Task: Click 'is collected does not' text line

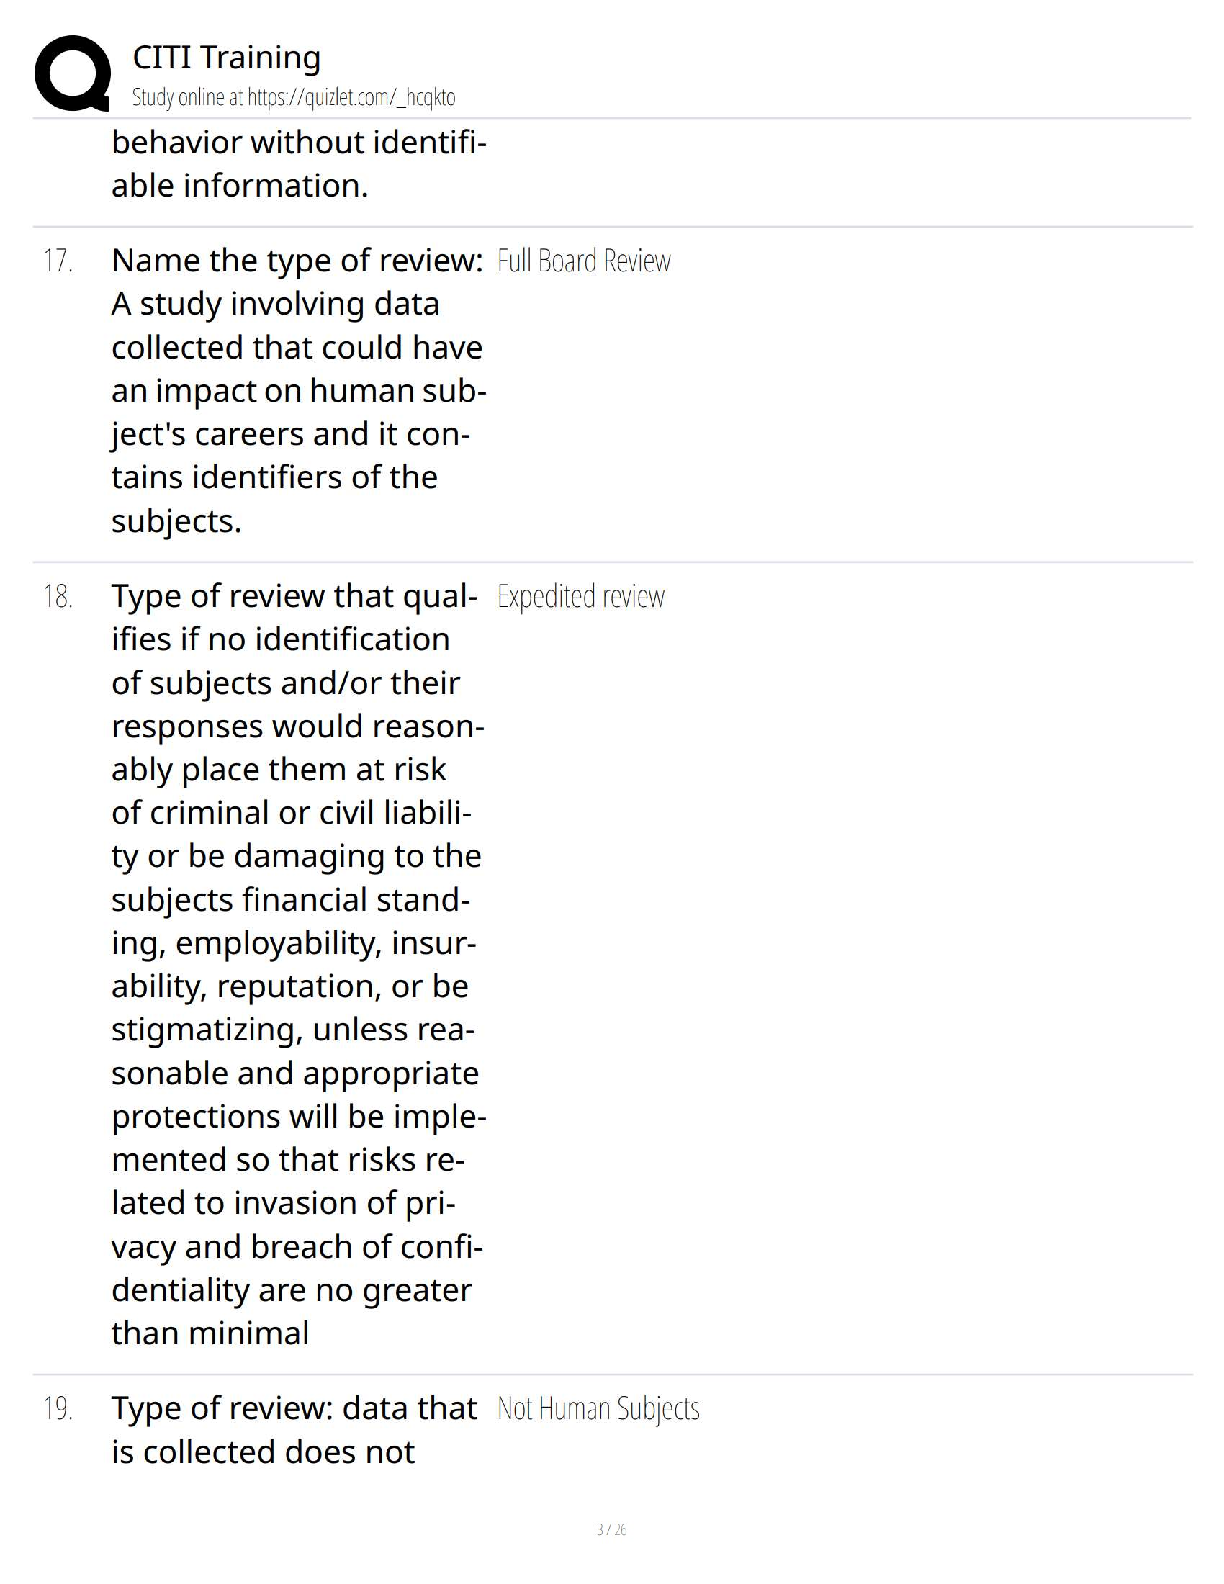Action: [263, 1452]
